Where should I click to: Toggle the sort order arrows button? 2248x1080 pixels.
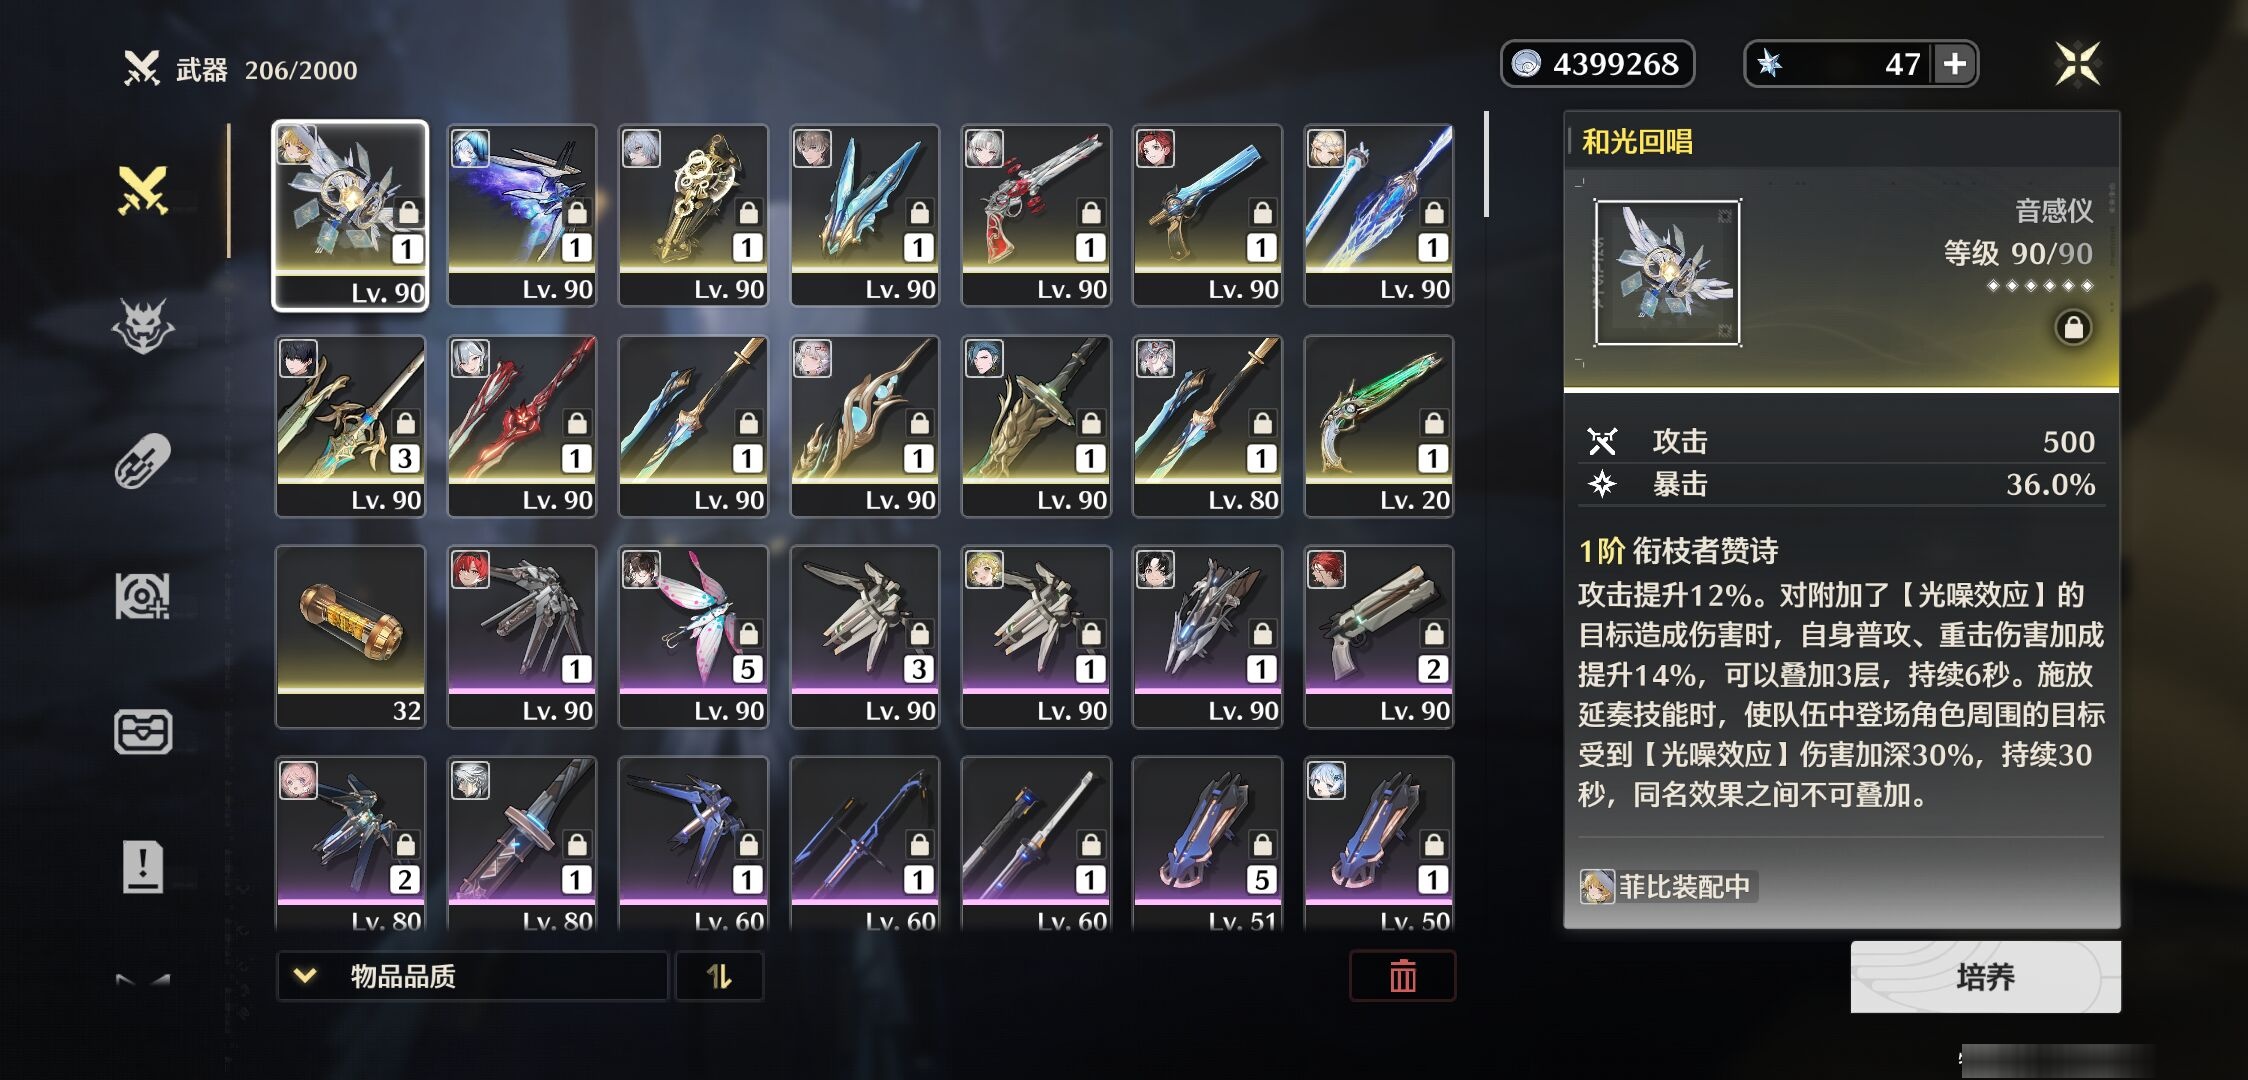coord(719,976)
